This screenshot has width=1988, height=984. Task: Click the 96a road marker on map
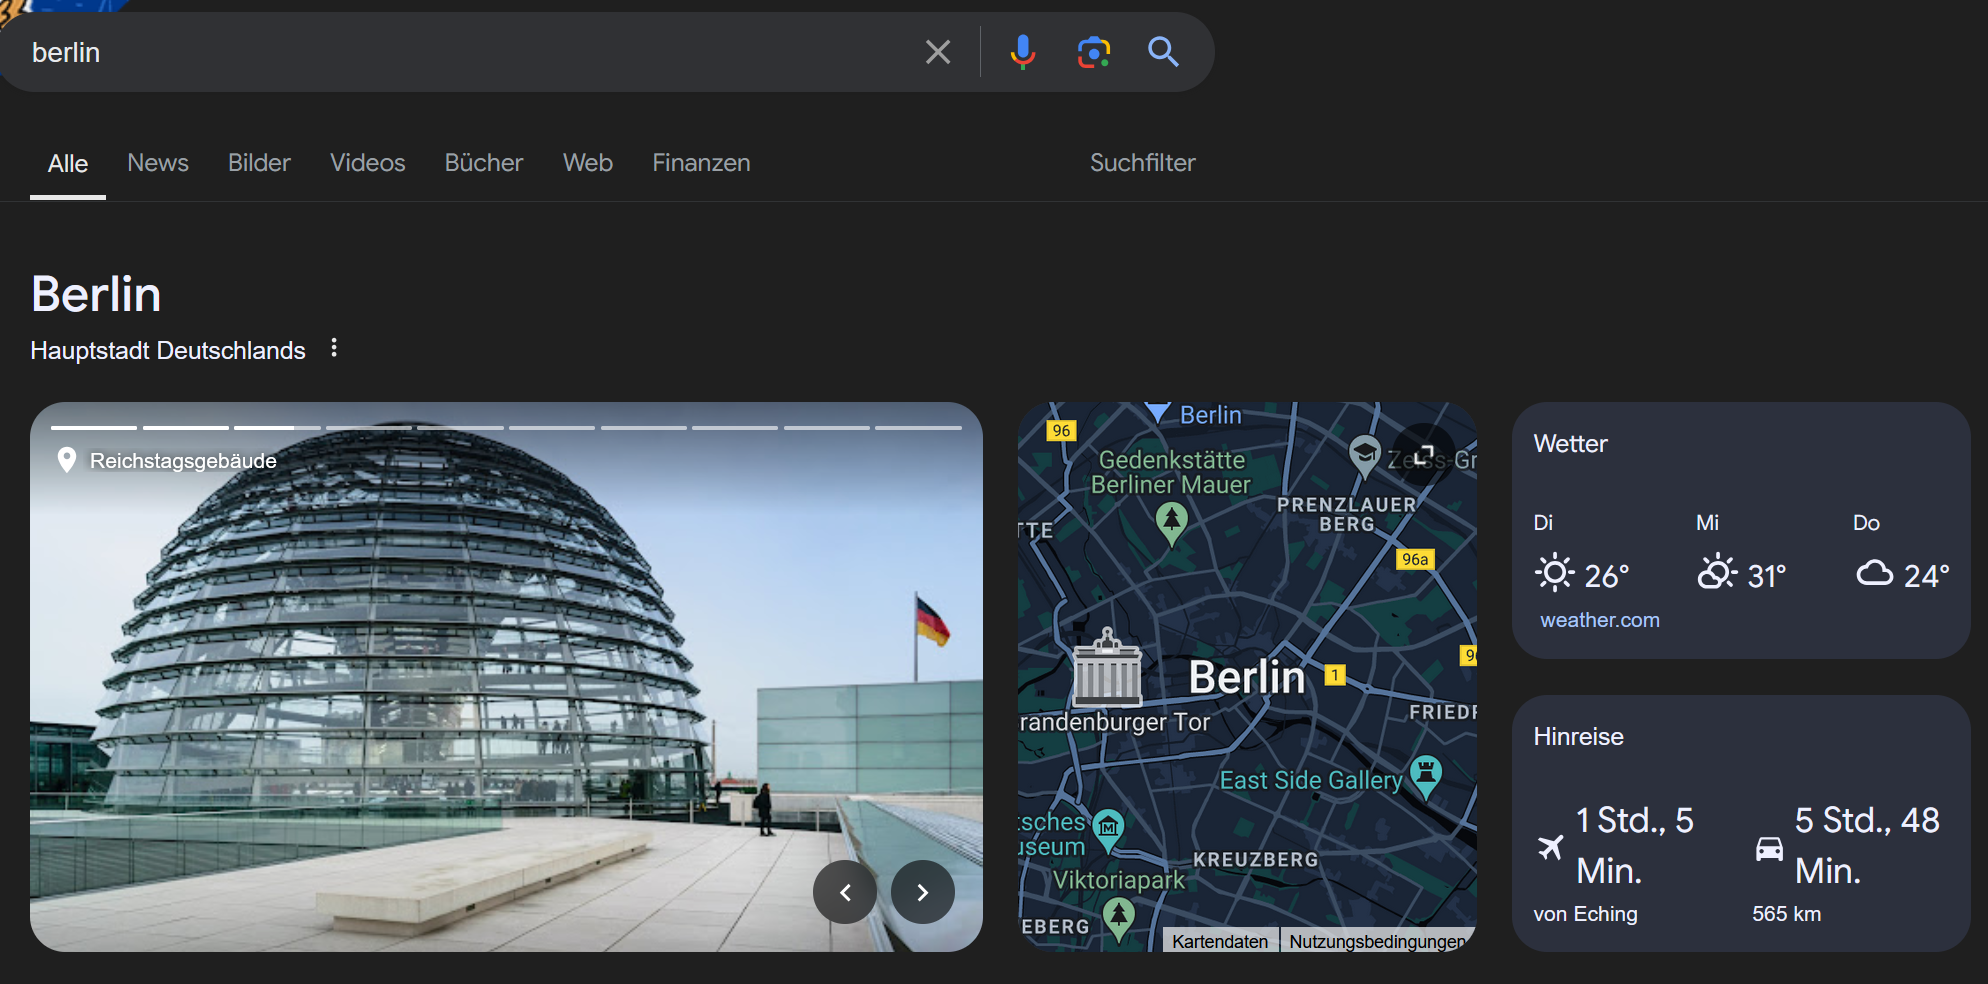(x=1415, y=559)
